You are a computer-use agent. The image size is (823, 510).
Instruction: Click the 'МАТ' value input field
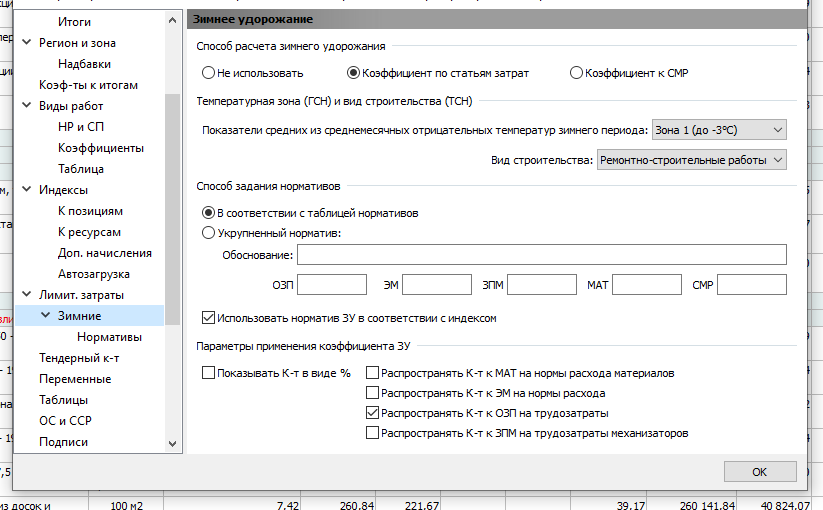[647, 284]
